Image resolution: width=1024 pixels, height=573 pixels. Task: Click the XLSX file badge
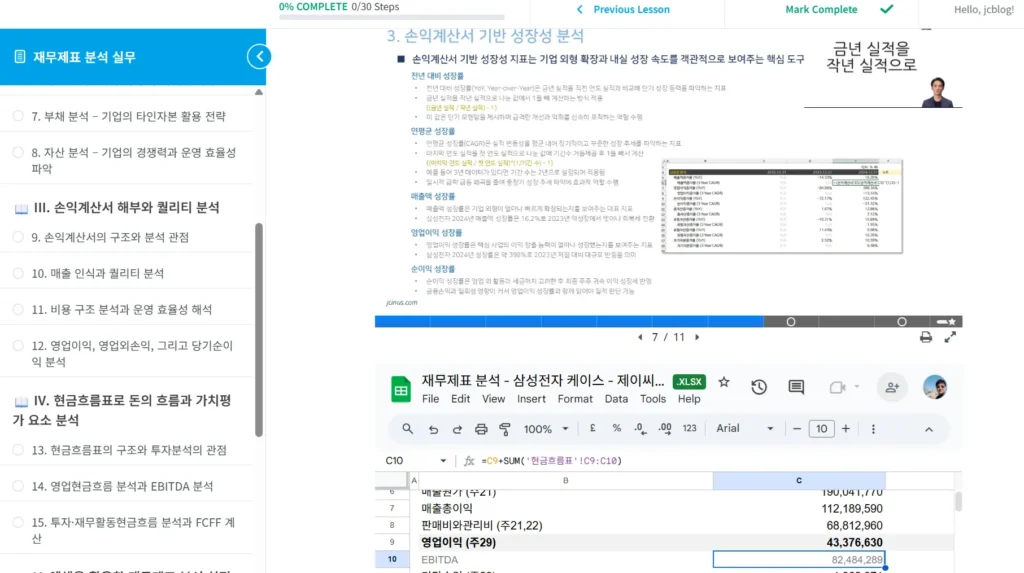coord(689,382)
